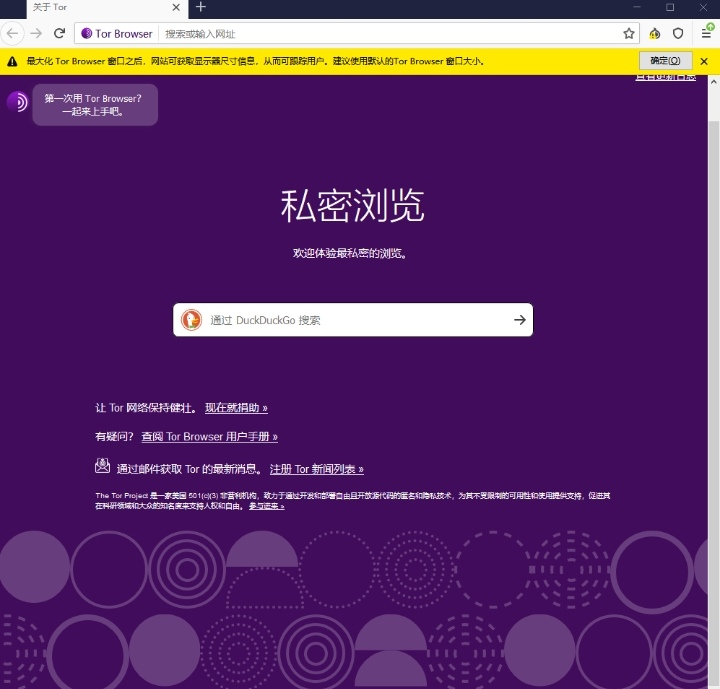Image resolution: width=720 pixels, height=689 pixels.
Task: Open a new tab with plus button
Action: [201, 7]
